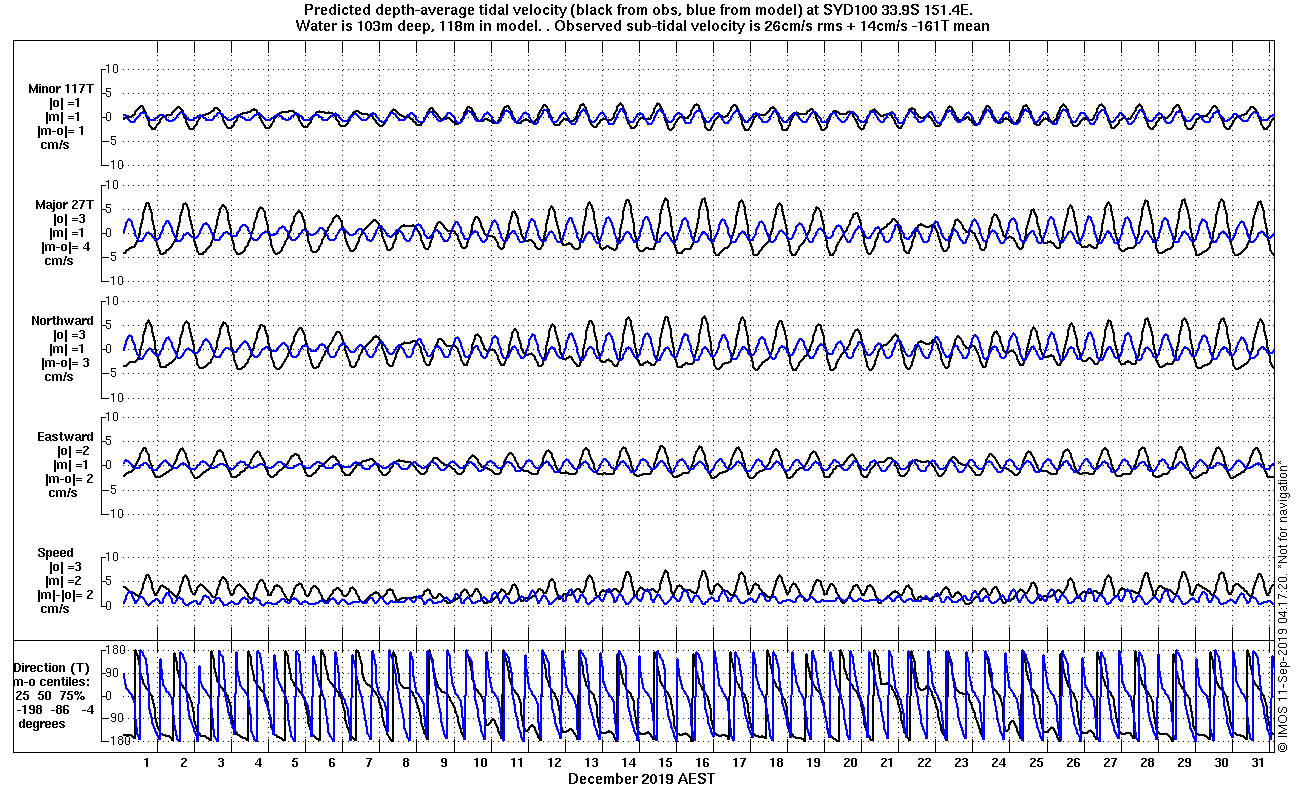Click day '5' on the date axis
The image size is (1300, 800).
pyautogui.click(x=295, y=763)
